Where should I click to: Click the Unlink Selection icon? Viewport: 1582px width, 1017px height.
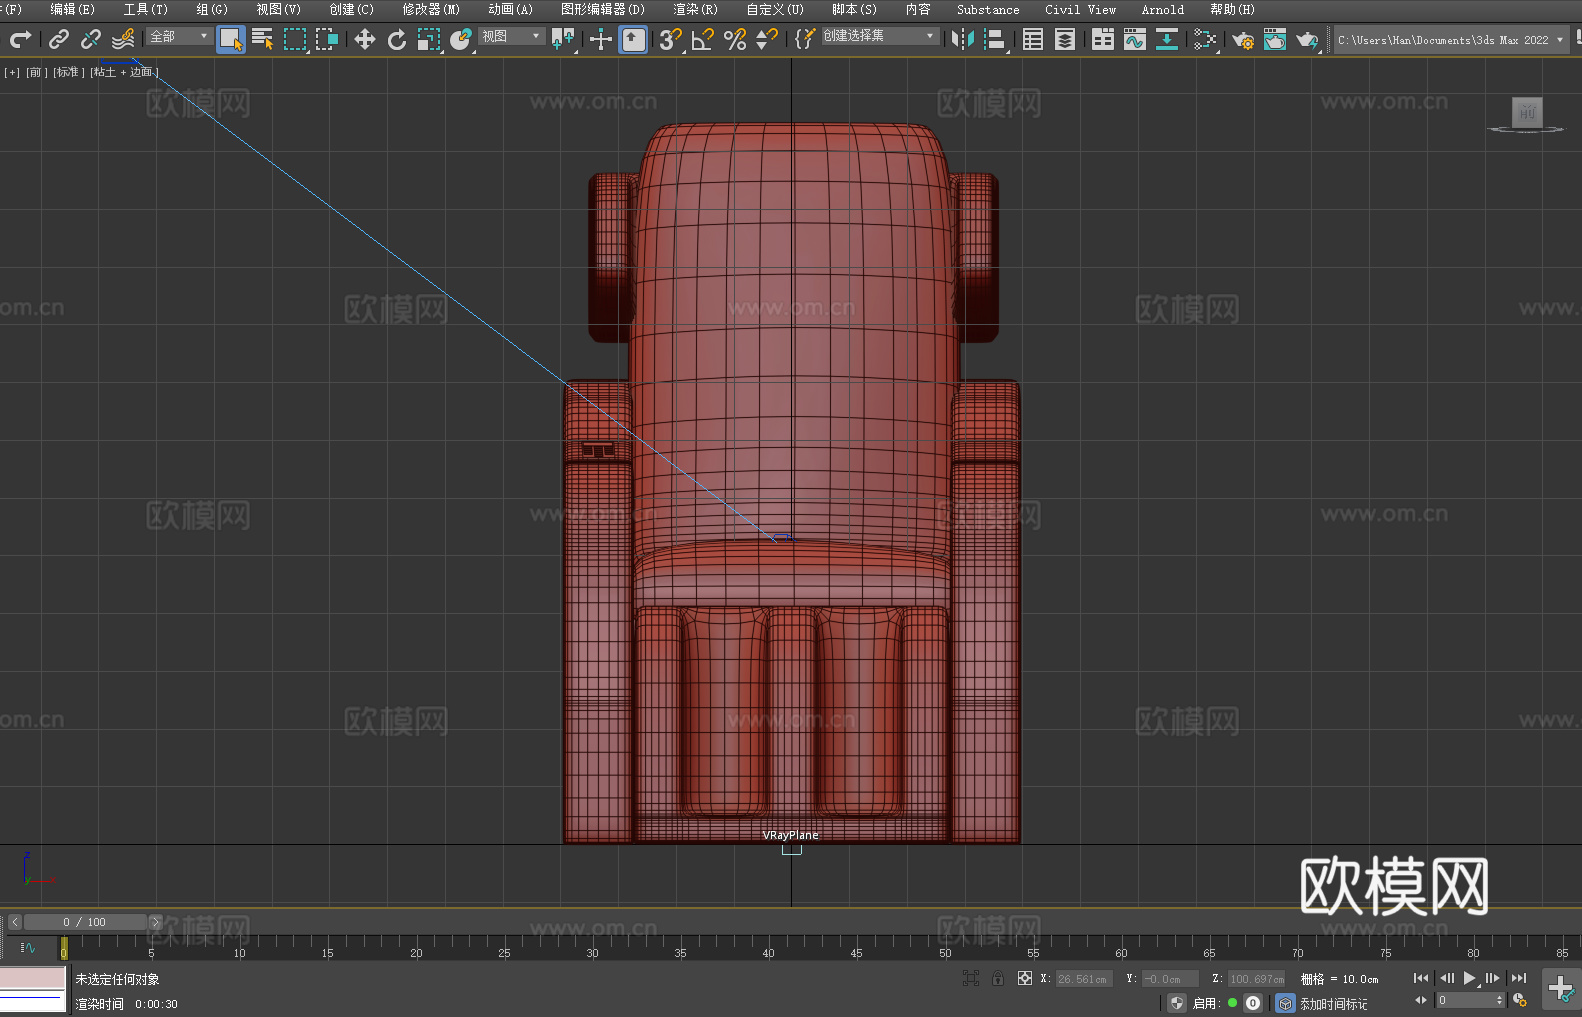[91, 39]
